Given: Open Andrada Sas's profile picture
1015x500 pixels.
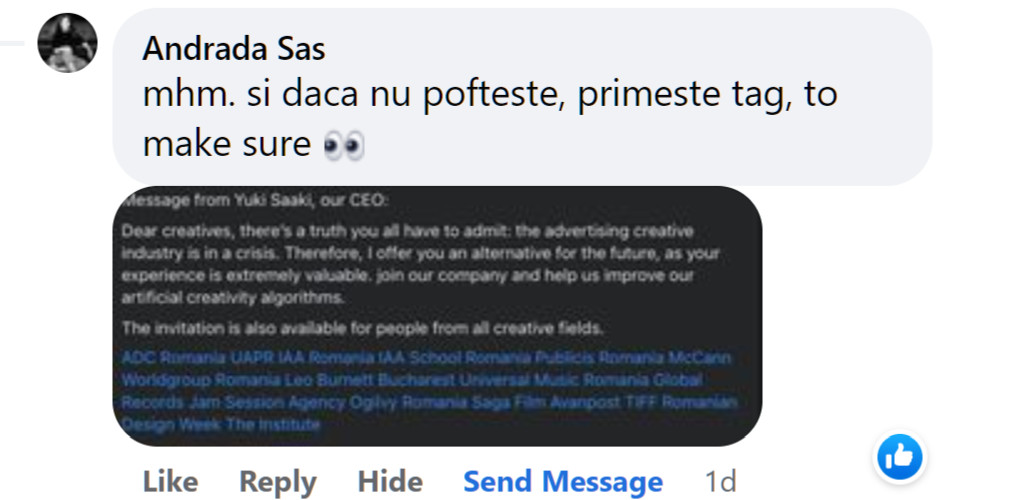Looking at the screenshot, I should (67, 43).
